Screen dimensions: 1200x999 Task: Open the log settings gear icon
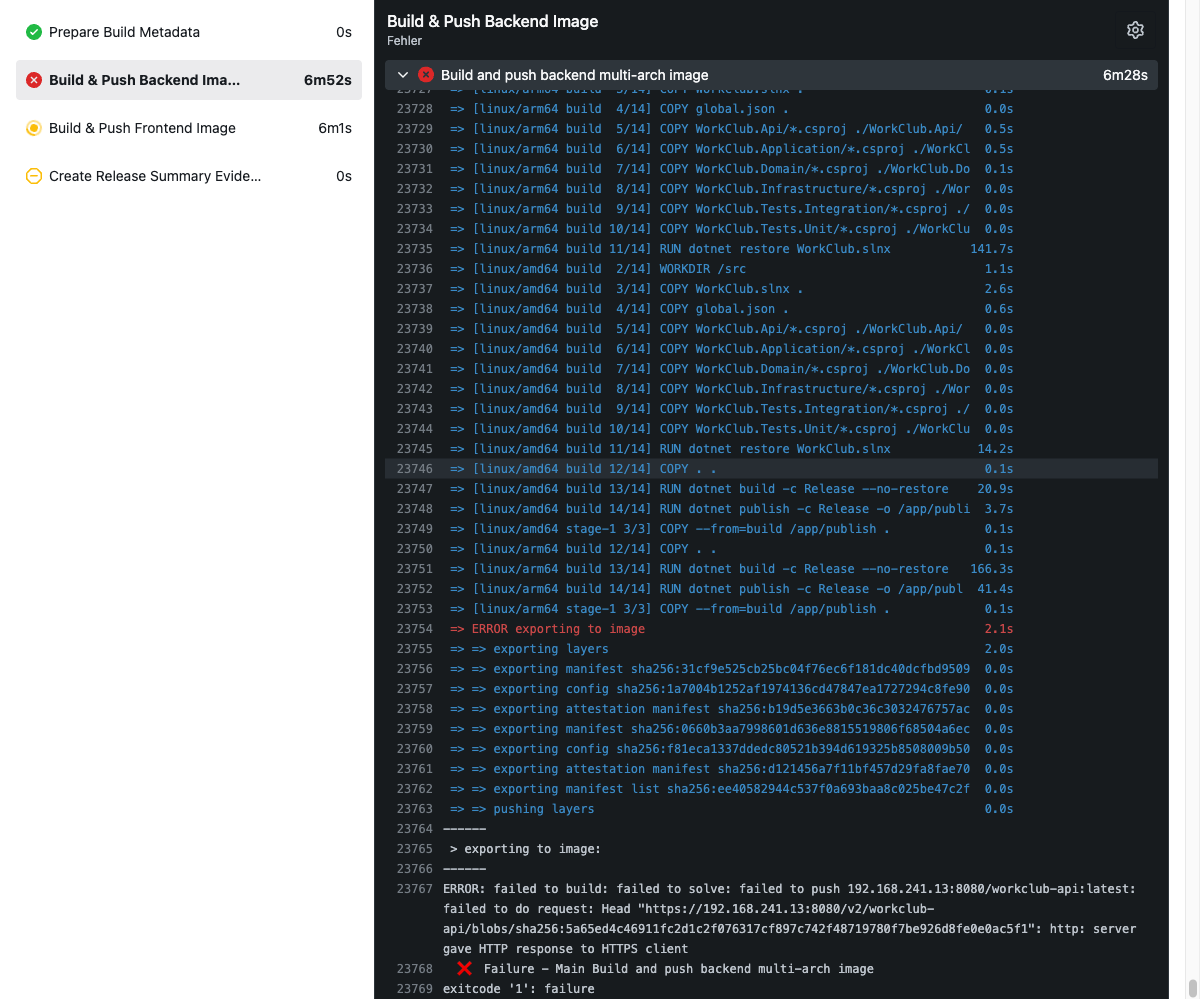click(1135, 30)
